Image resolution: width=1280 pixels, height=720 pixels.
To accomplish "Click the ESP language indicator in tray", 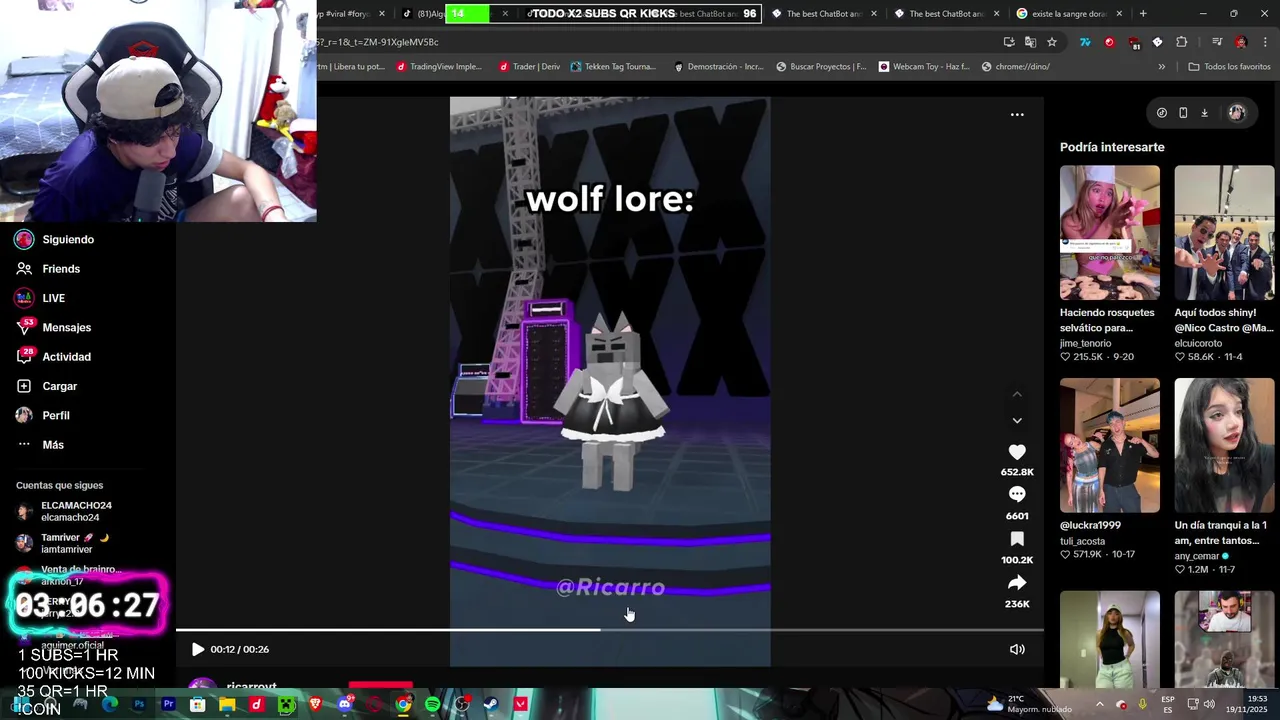I will click(1168, 704).
